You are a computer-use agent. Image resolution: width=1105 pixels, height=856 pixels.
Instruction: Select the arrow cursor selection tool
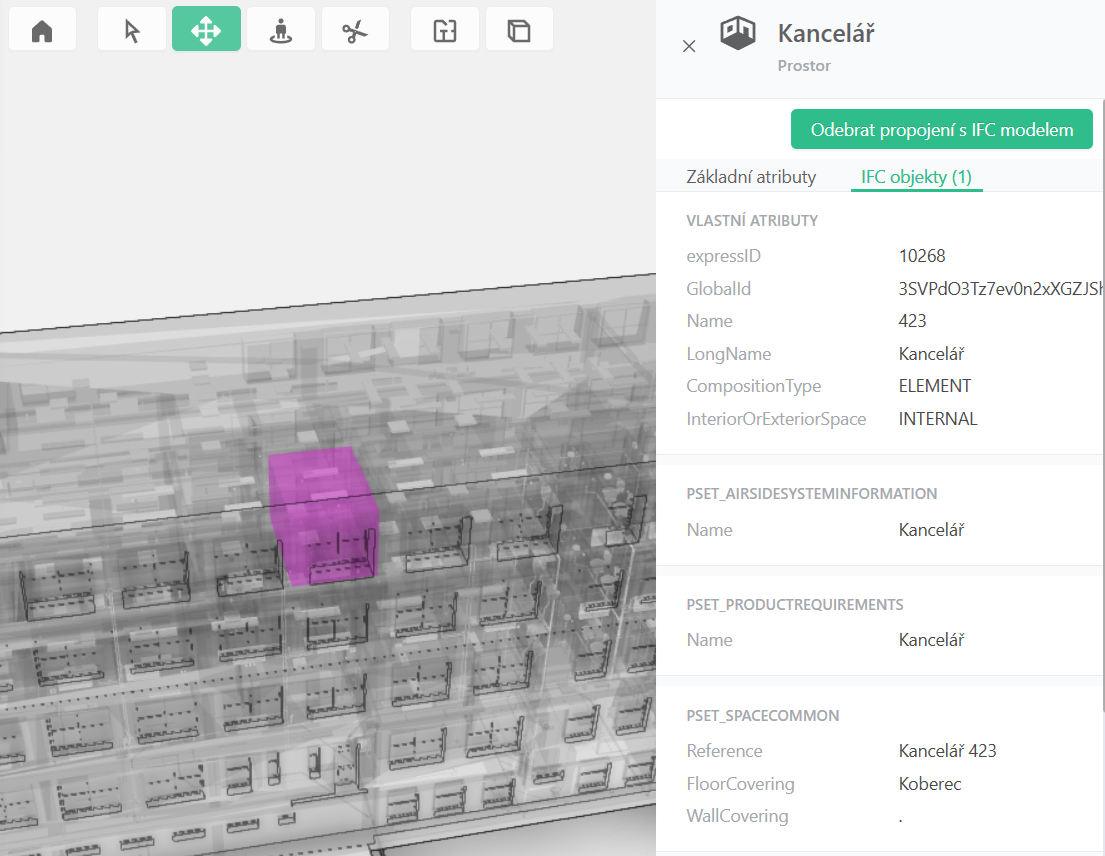coord(131,30)
